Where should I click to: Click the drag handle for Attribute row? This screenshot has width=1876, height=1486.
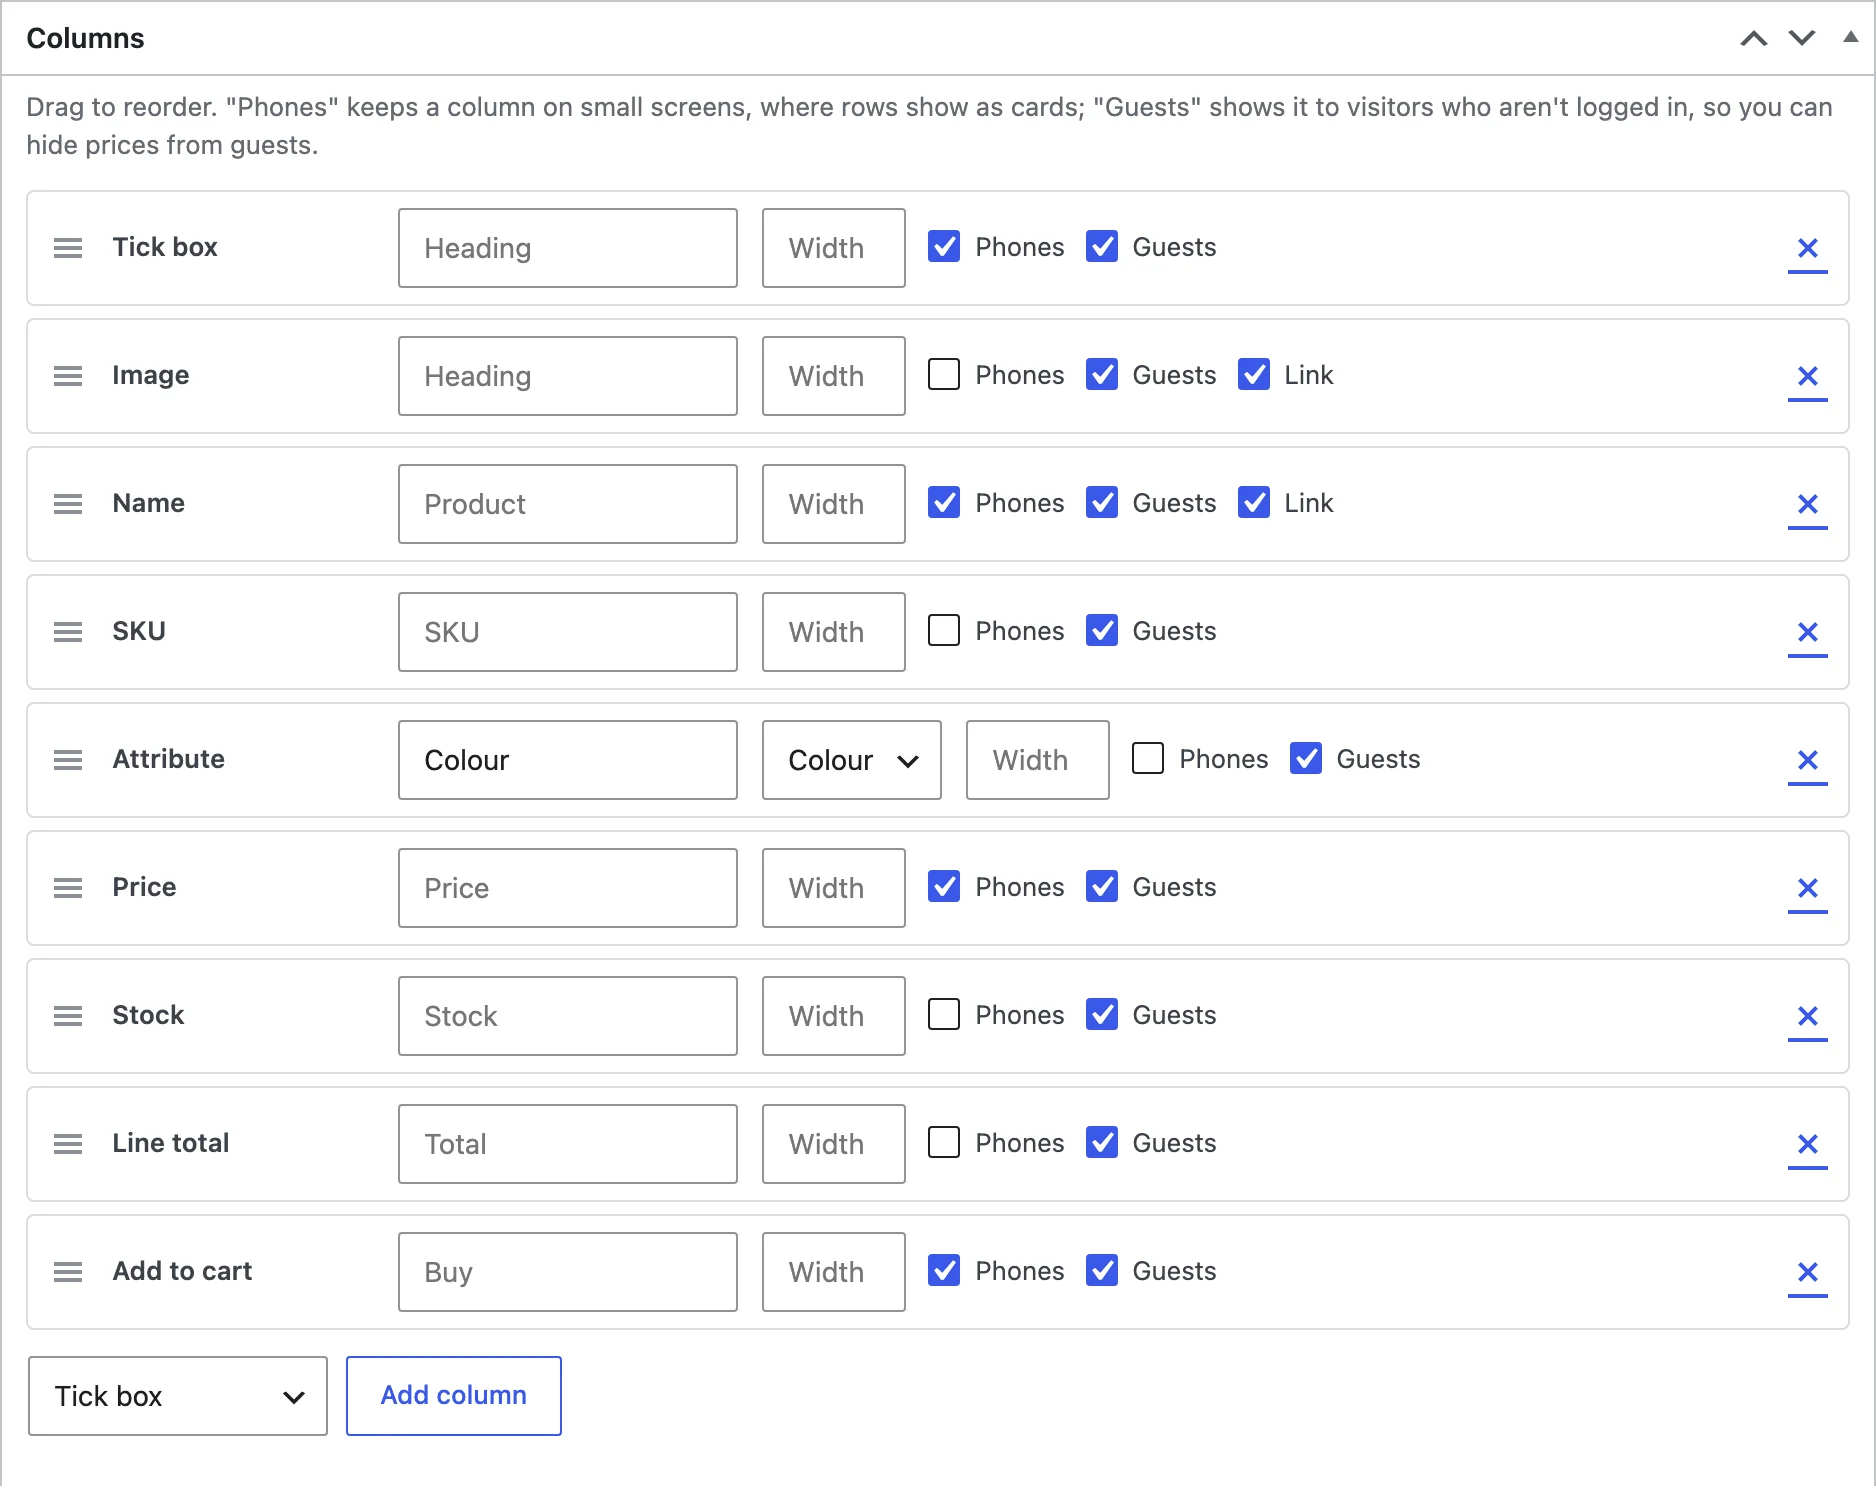coord(68,760)
